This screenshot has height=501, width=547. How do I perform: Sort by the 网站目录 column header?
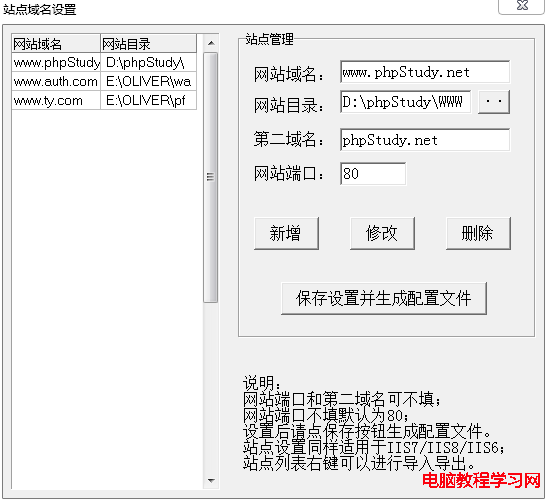149,44
